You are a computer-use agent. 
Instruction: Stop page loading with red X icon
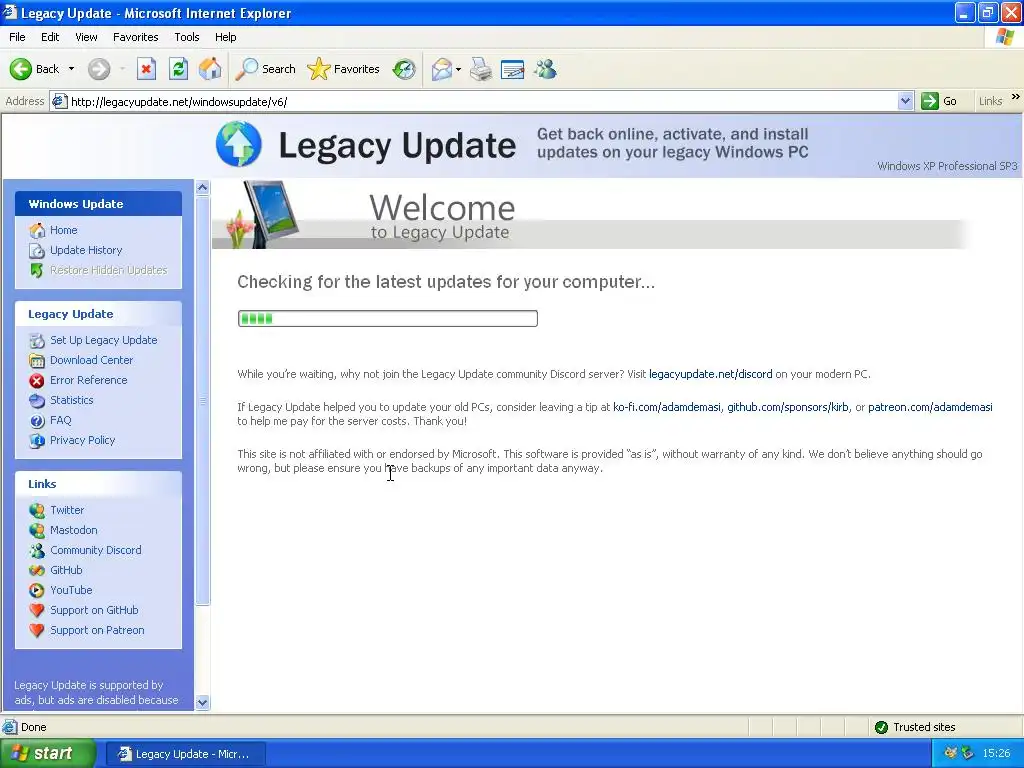(x=146, y=69)
